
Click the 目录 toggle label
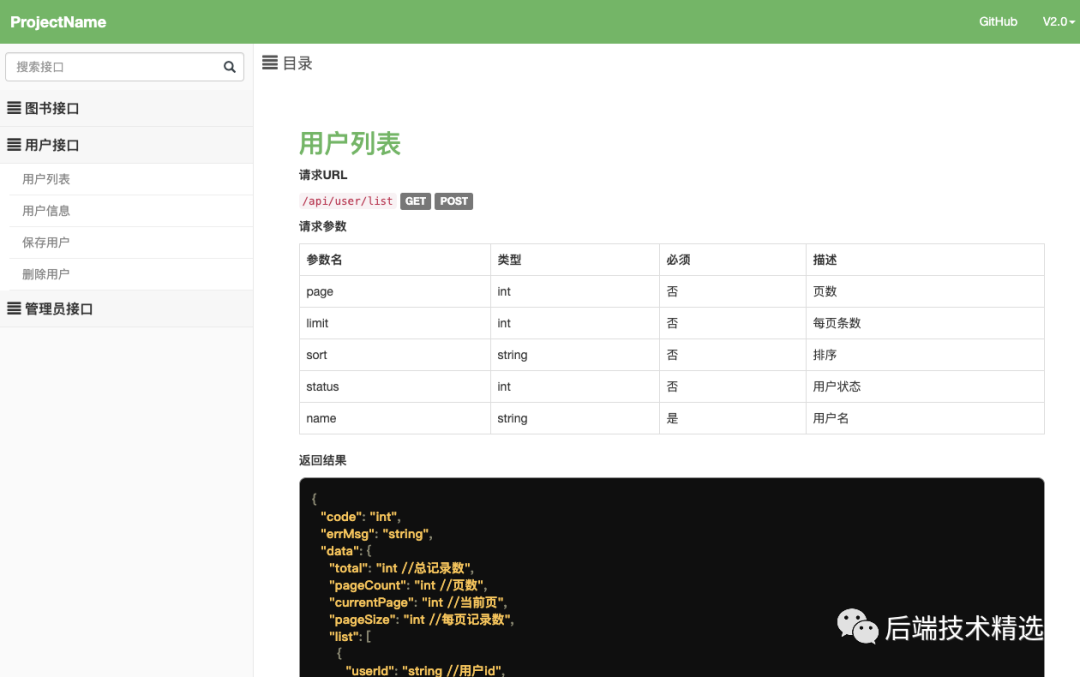click(x=298, y=63)
